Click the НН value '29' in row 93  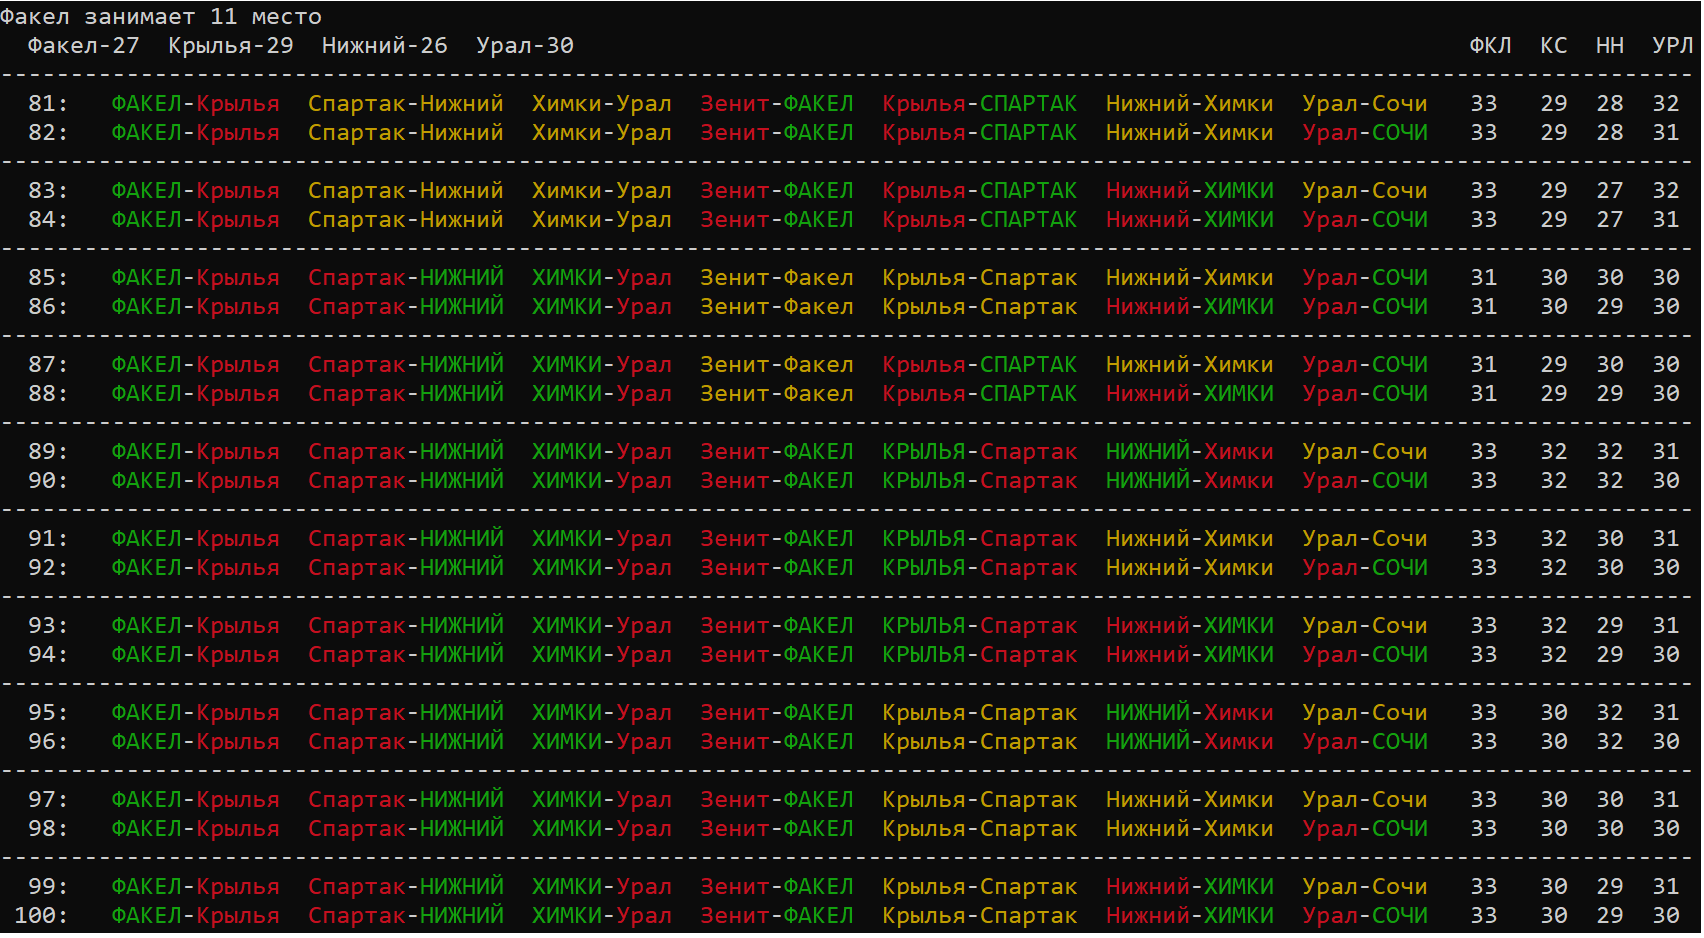pos(1609,626)
